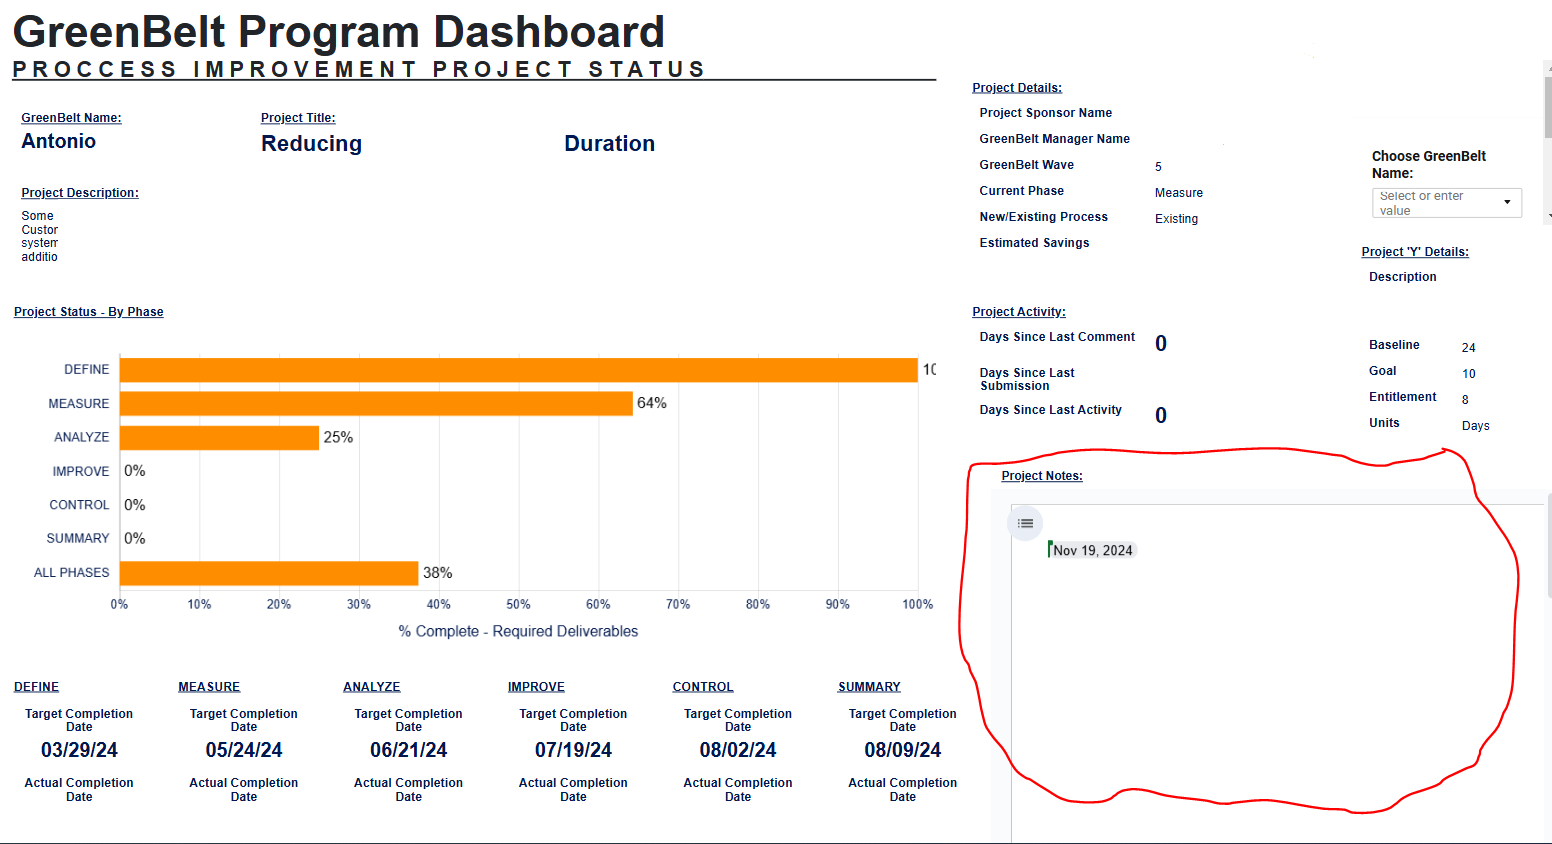This screenshot has height=844, width=1552.
Task: Click the Project Activity heading
Action: [1019, 312]
